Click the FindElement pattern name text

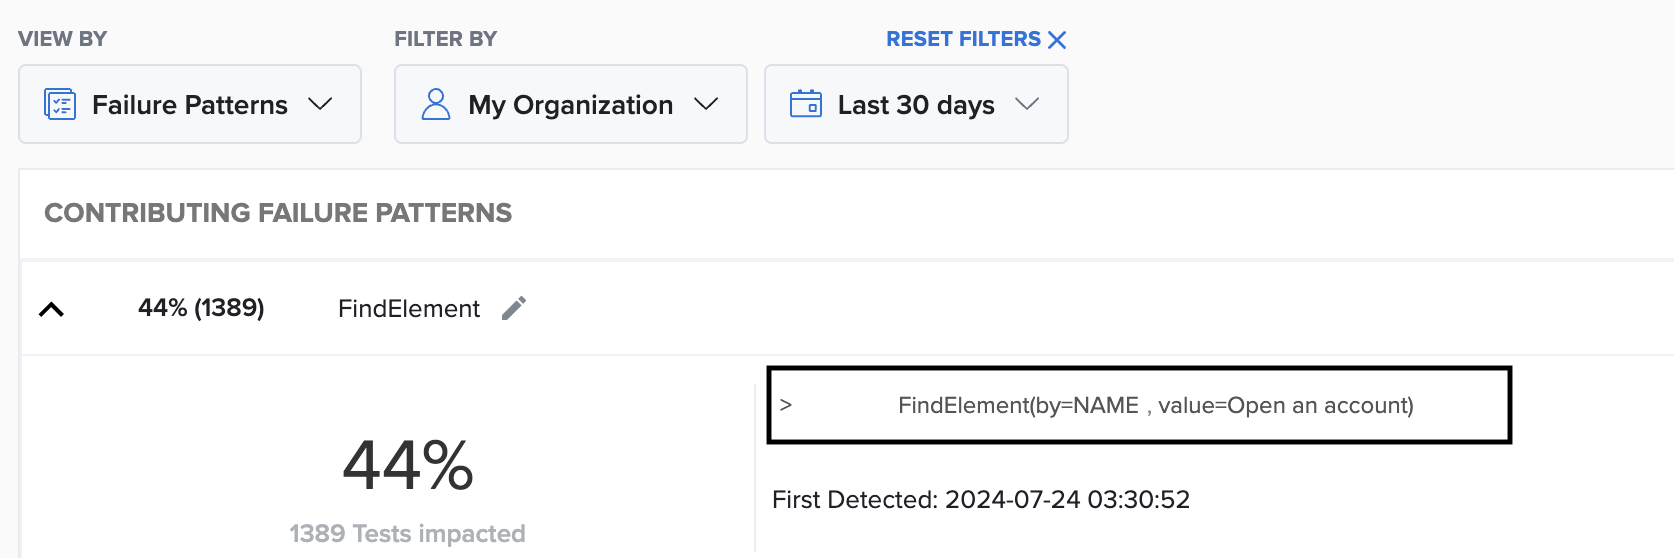[x=408, y=309]
